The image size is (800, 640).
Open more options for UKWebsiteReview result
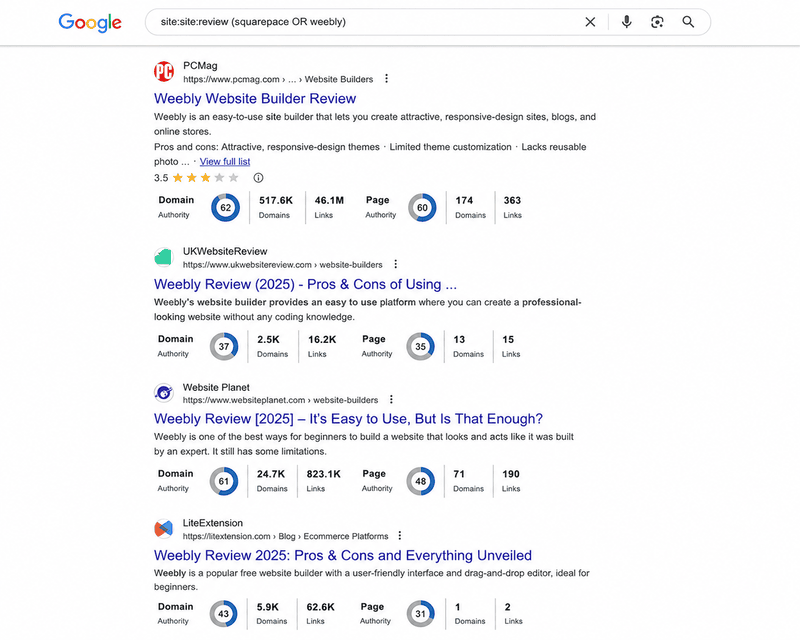tap(395, 264)
